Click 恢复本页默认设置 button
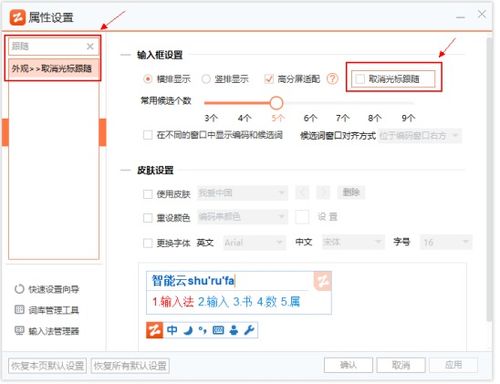The image size is (500, 384). click(47, 366)
